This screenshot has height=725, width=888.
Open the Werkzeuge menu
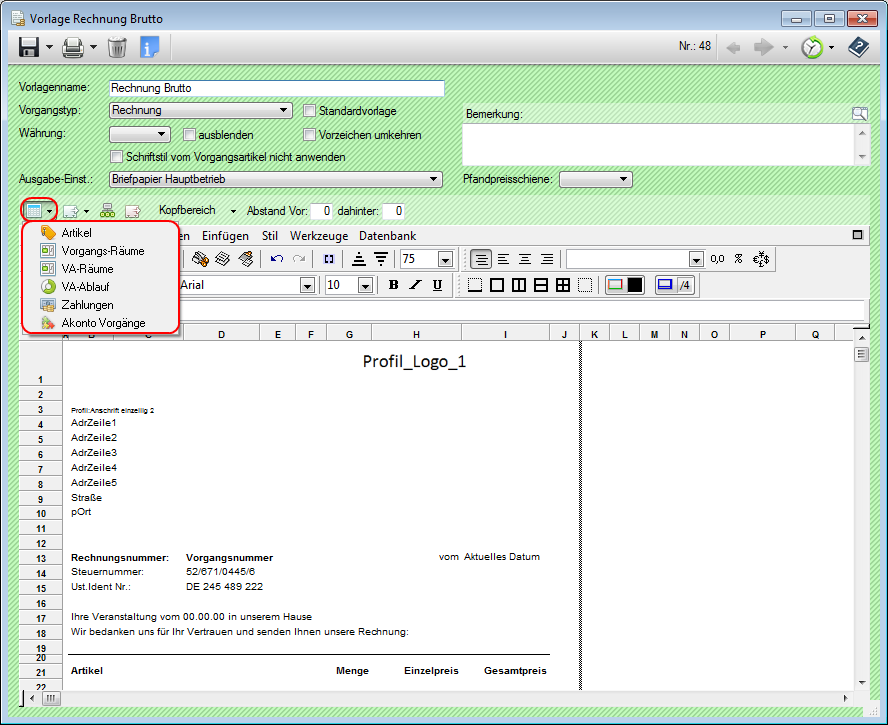318,236
